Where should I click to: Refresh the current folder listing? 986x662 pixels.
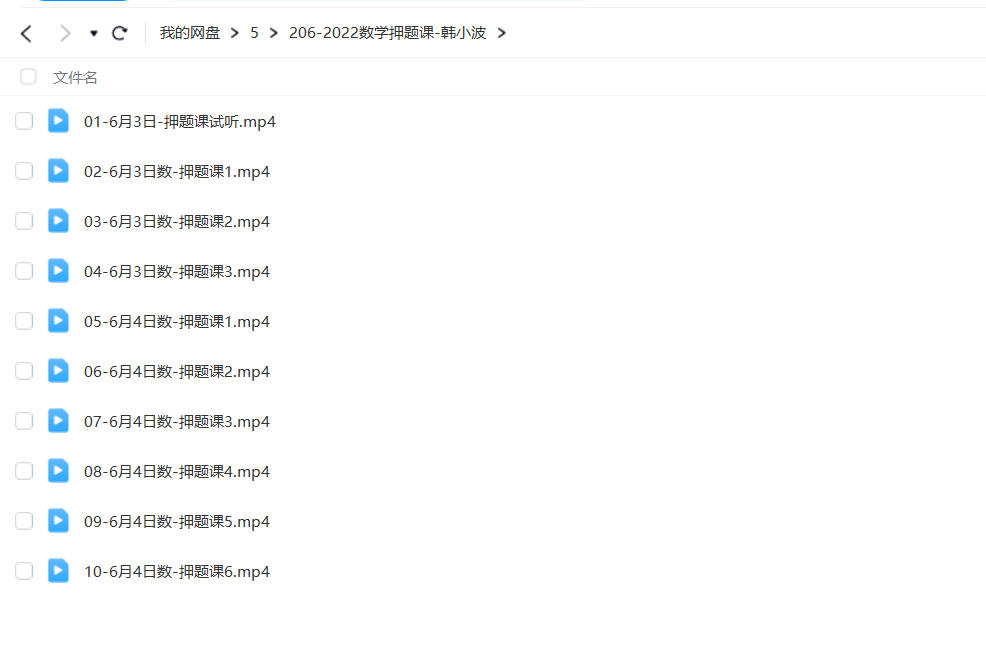pos(119,33)
